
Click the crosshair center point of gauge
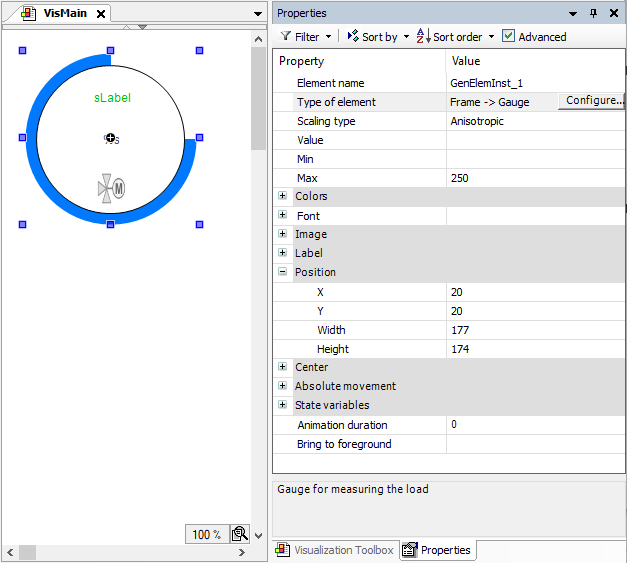pyautogui.click(x=110, y=138)
